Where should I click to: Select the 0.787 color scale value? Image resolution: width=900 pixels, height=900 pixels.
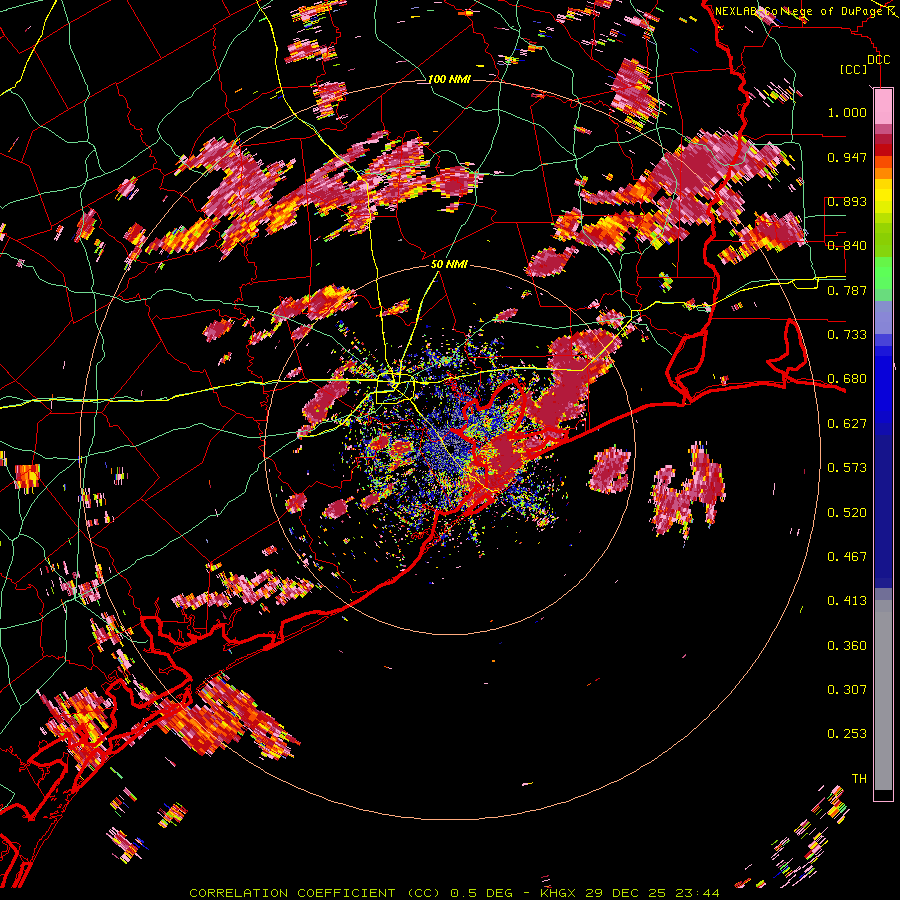(x=847, y=290)
